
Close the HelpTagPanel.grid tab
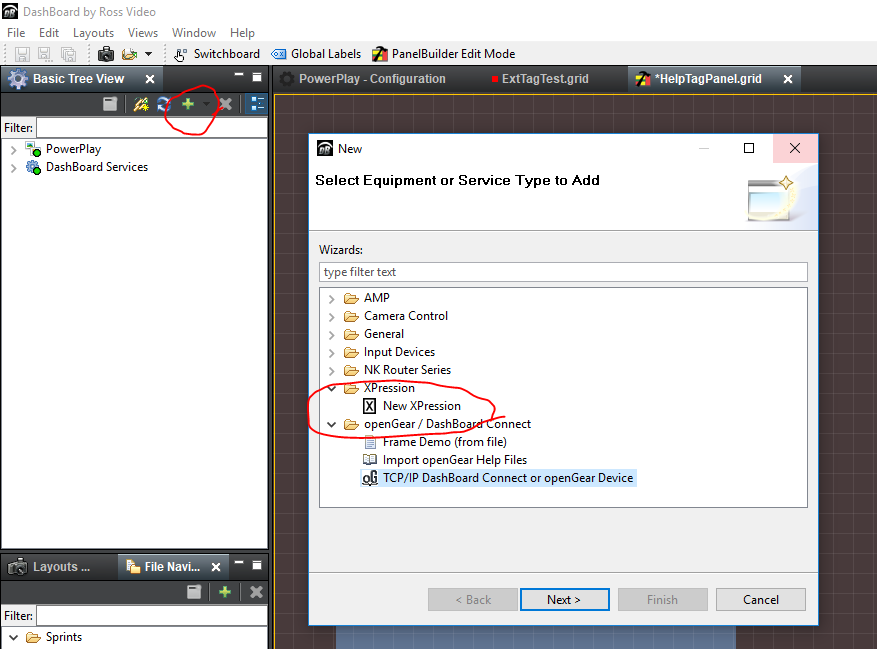tap(788, 79)
